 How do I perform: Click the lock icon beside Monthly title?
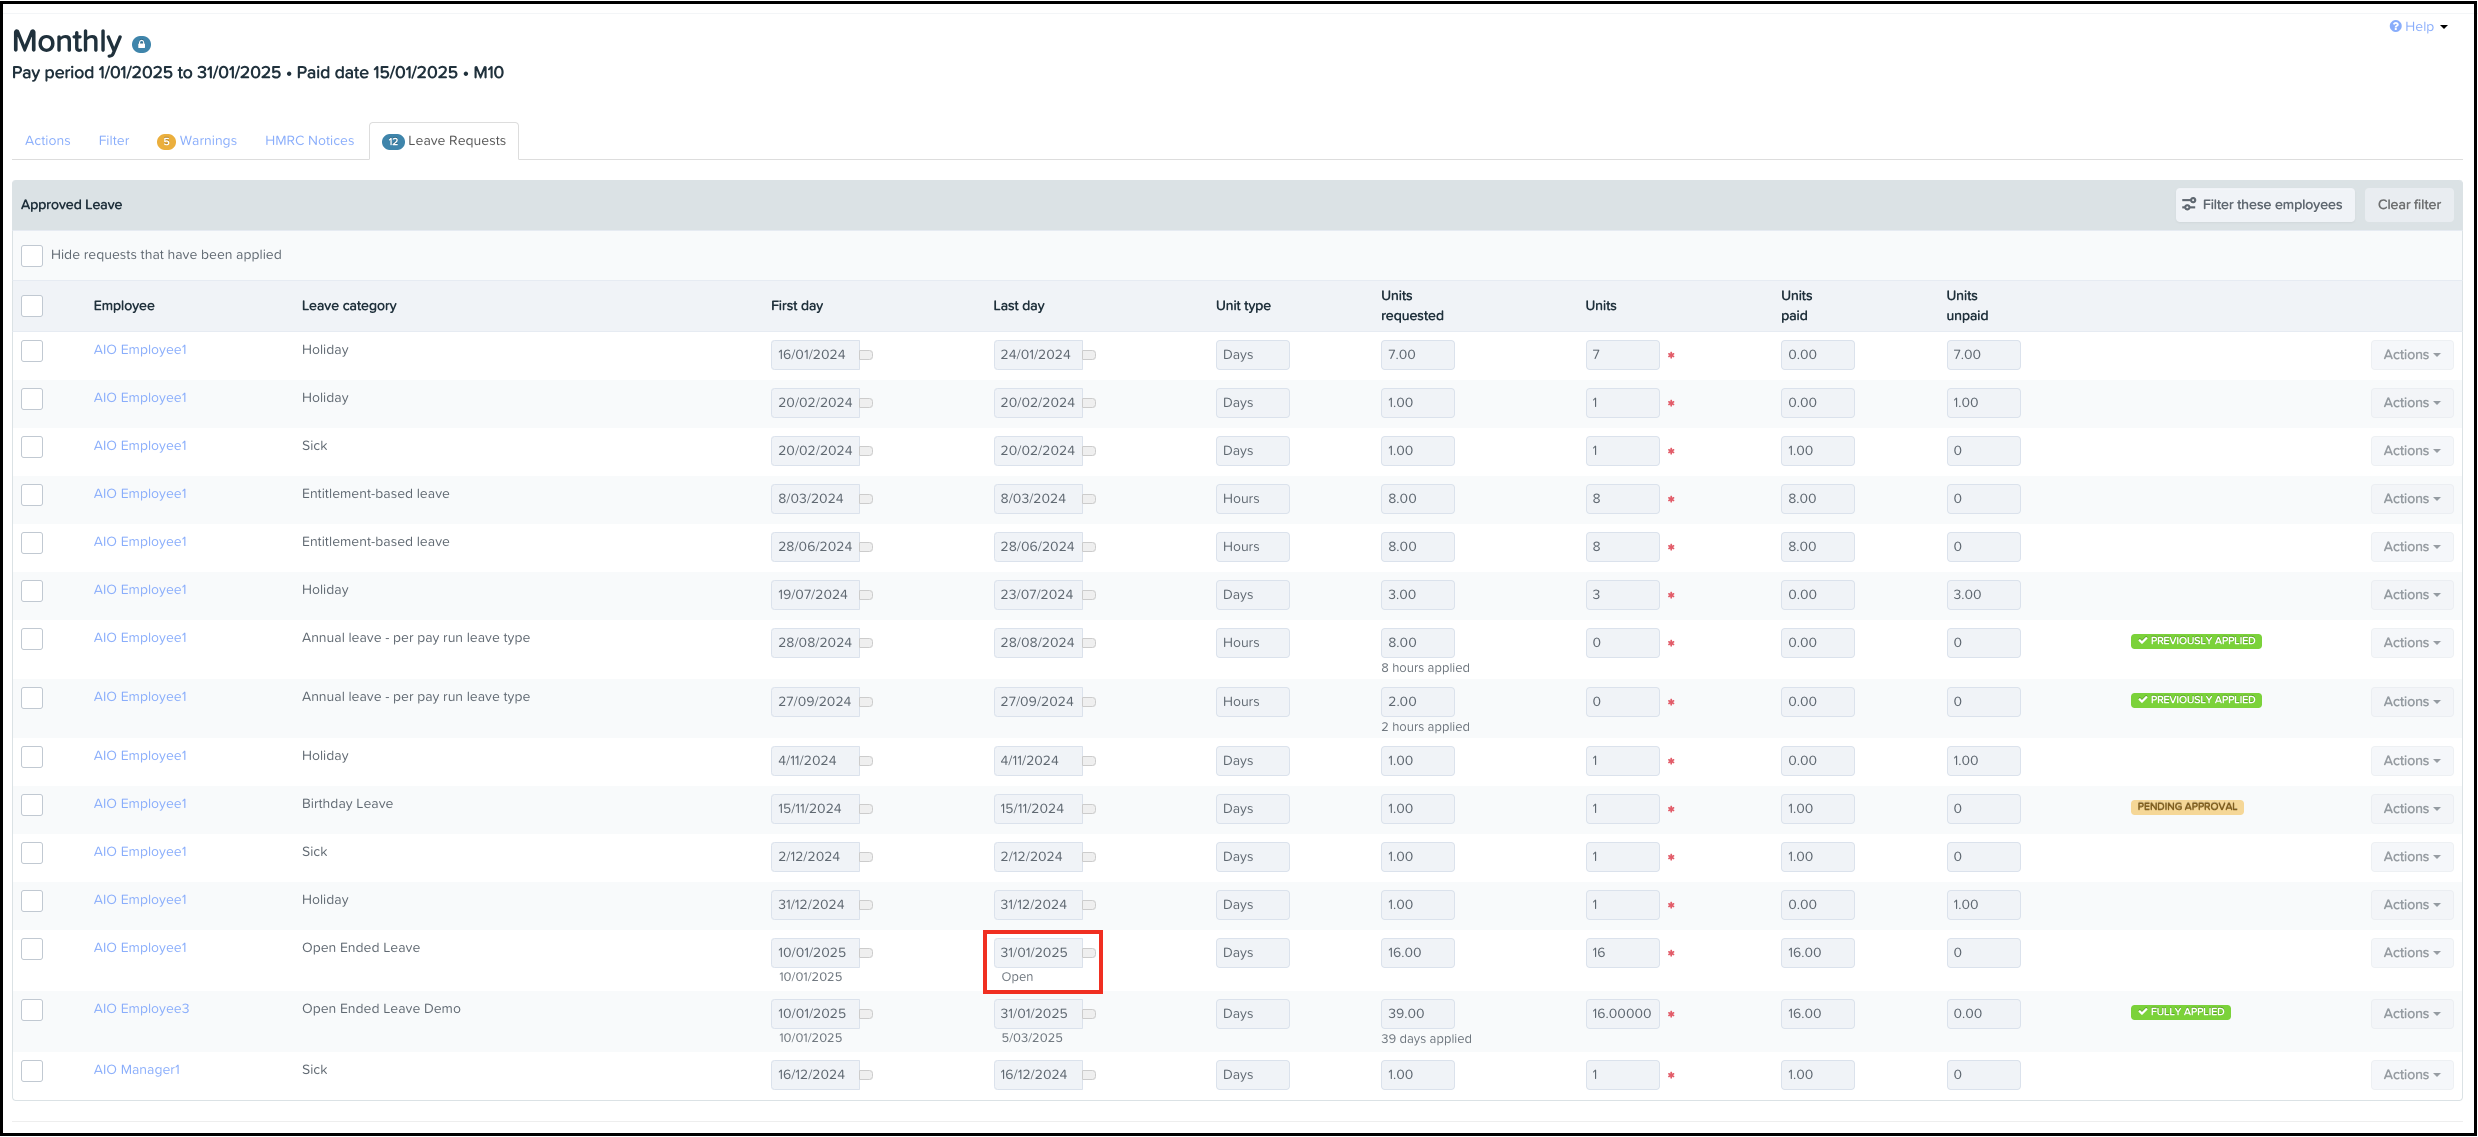pyautogui.click(x=142, y=44)
